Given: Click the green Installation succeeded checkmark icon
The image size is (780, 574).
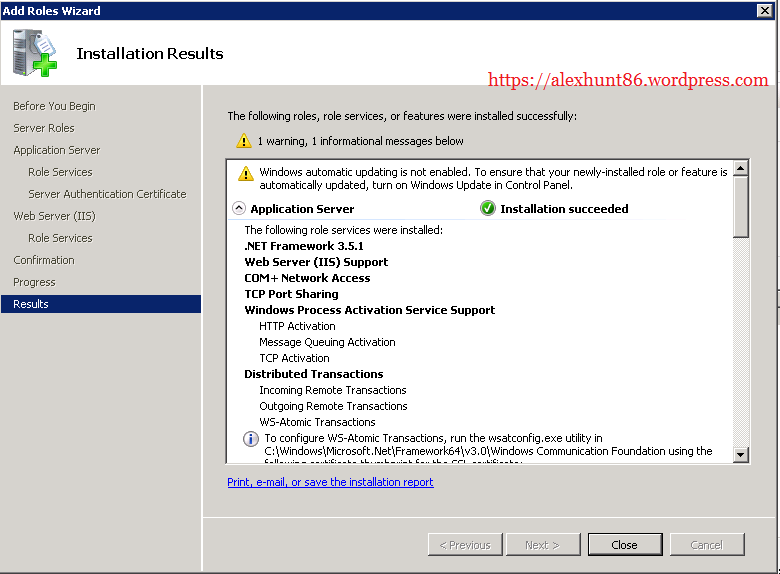Looking at the screenshot, I should [487, 209].
